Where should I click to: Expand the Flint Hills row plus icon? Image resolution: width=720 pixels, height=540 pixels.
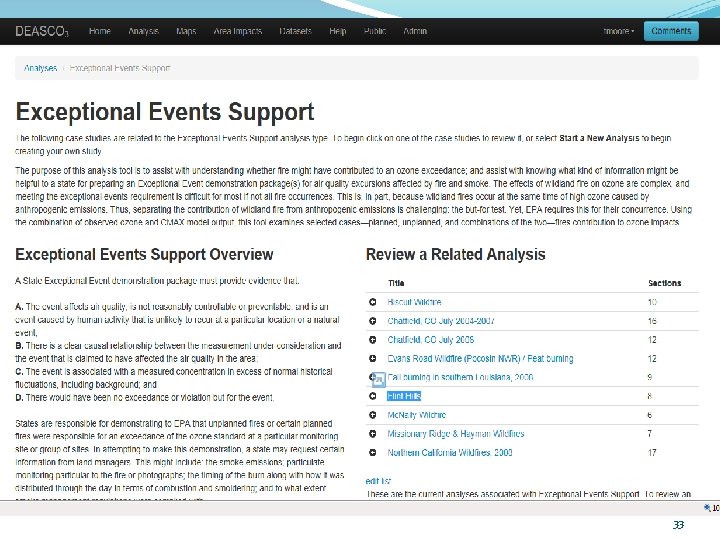pos(372,396)
